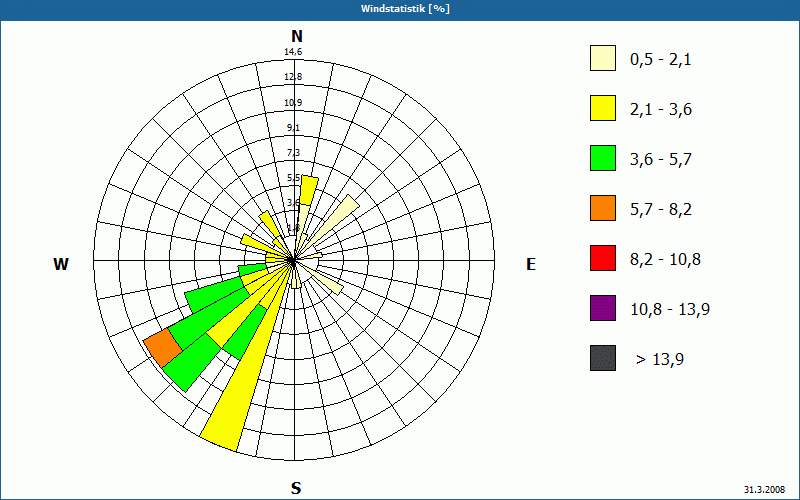Click the legend label '0,5 - 2,1'

pos(661,60)
